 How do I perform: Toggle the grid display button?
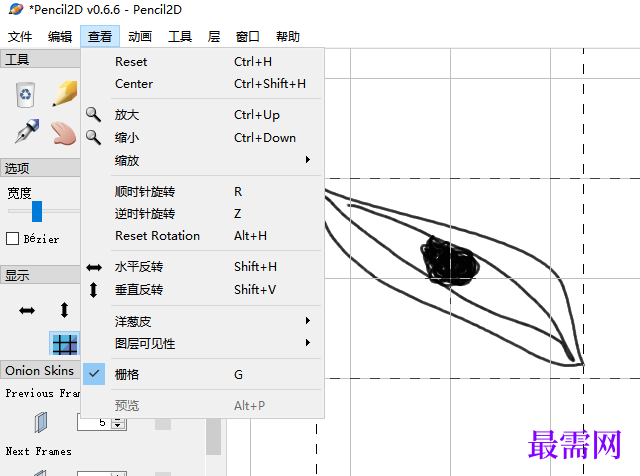64,344
